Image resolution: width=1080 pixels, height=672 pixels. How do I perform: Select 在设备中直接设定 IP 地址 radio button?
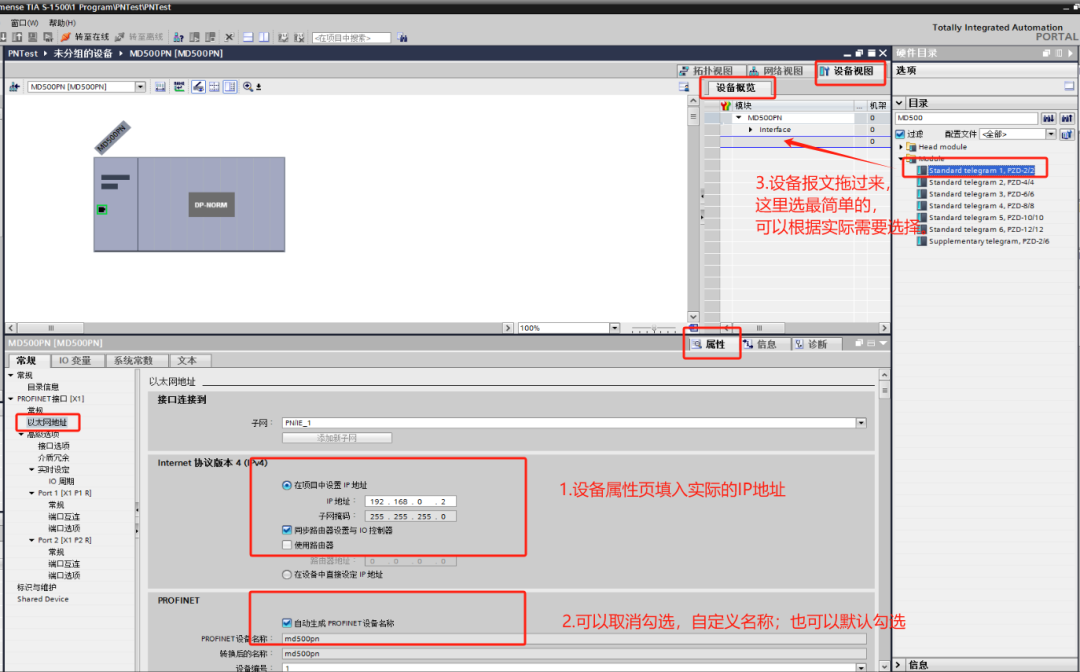coord(287,574)
